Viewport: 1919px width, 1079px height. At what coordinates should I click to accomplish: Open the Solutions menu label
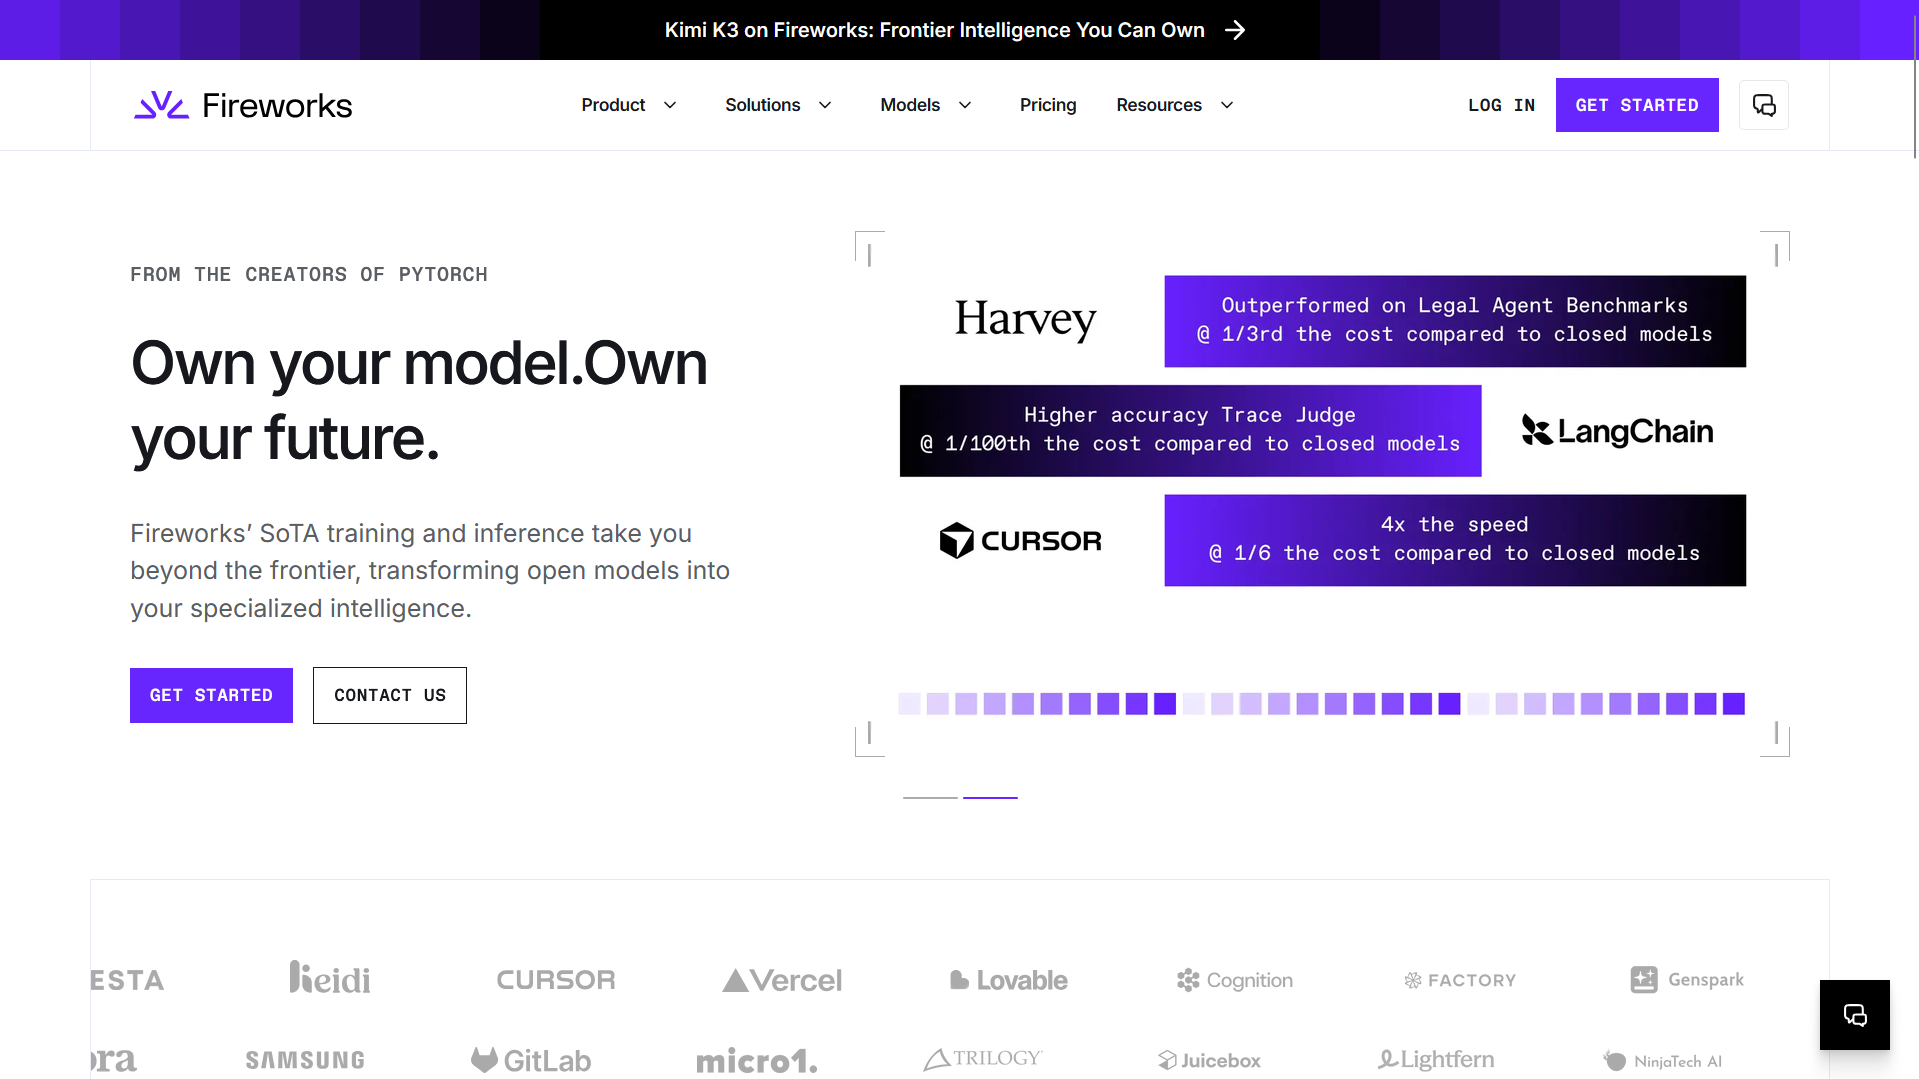point(762,105)
